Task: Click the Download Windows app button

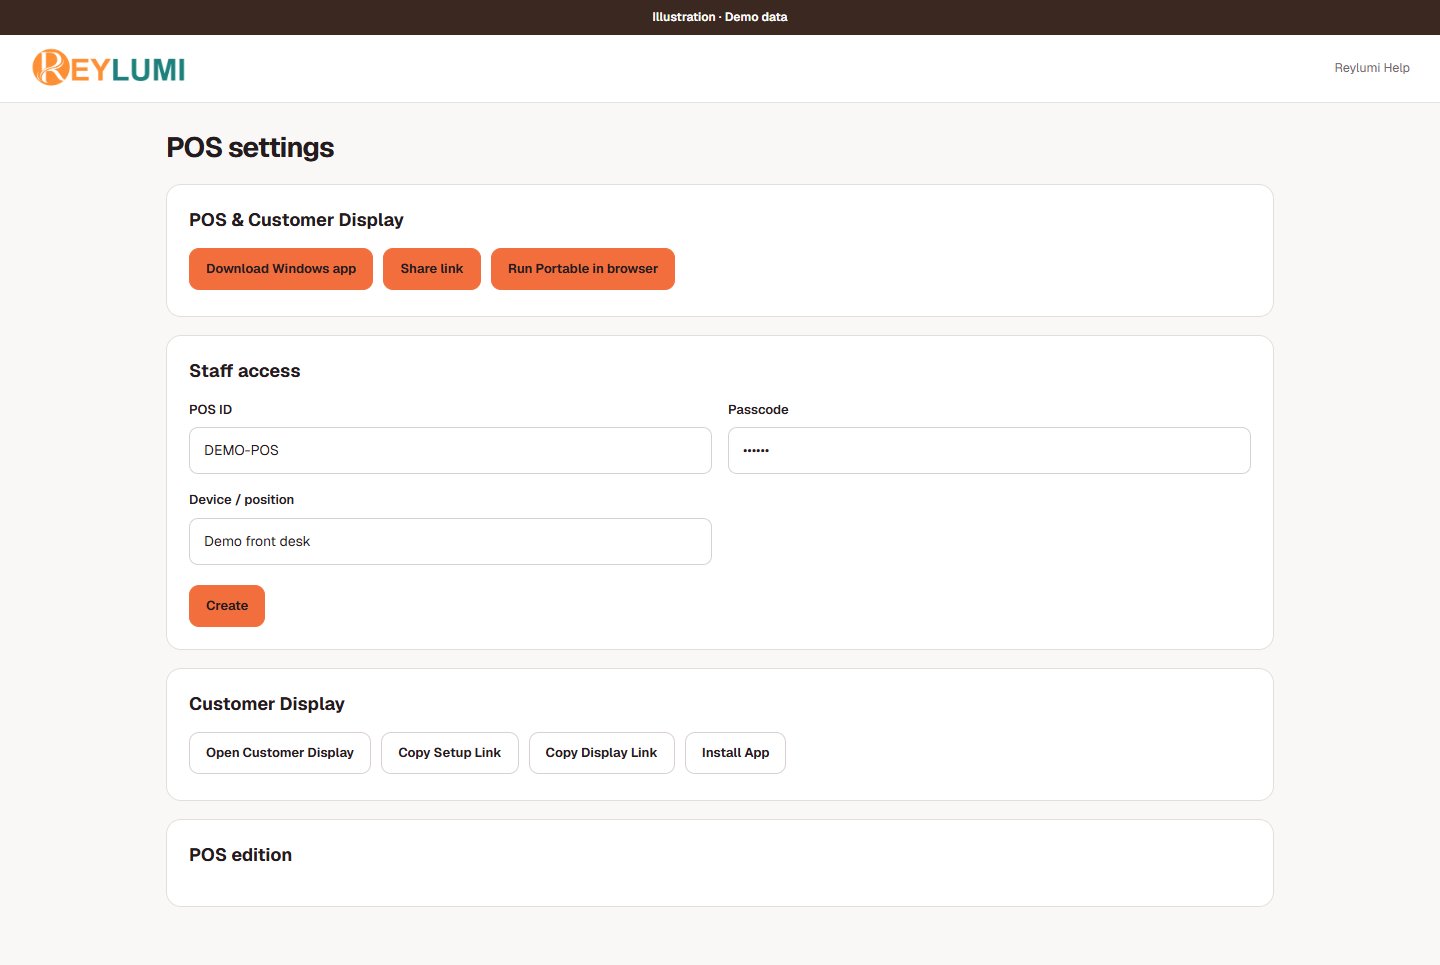Action: 281,269
